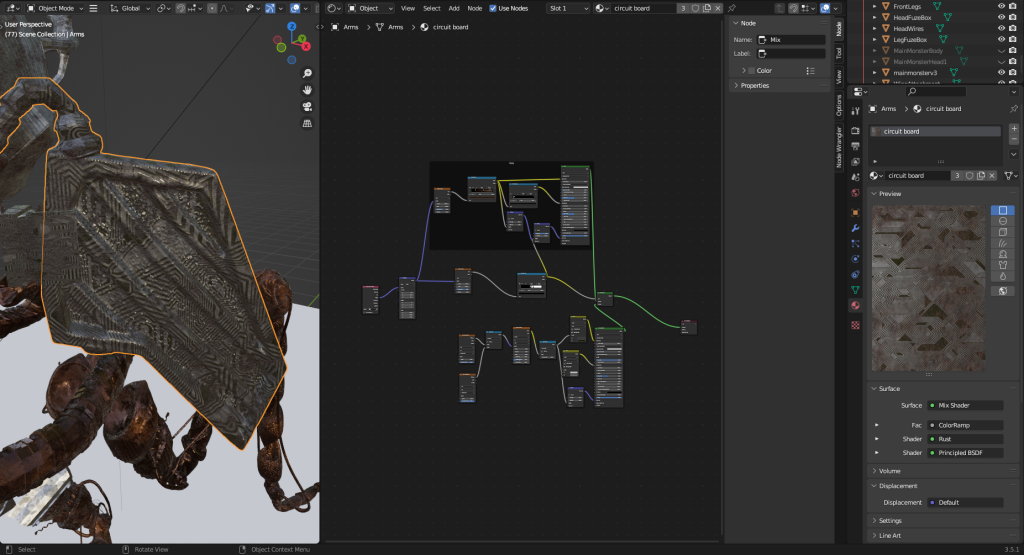Expand the FrontLegs outliner item

tap(875, 7)
